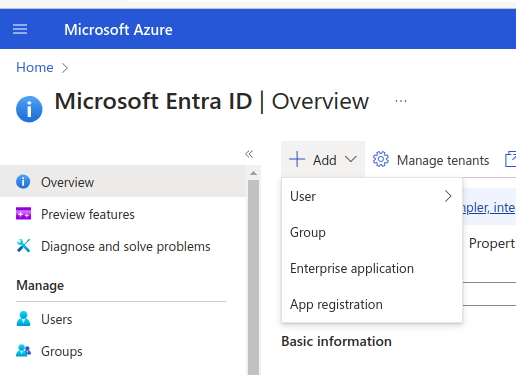Open the hamburger portal menu
Screen dimensions: 516x375
[x=20, y=29]
